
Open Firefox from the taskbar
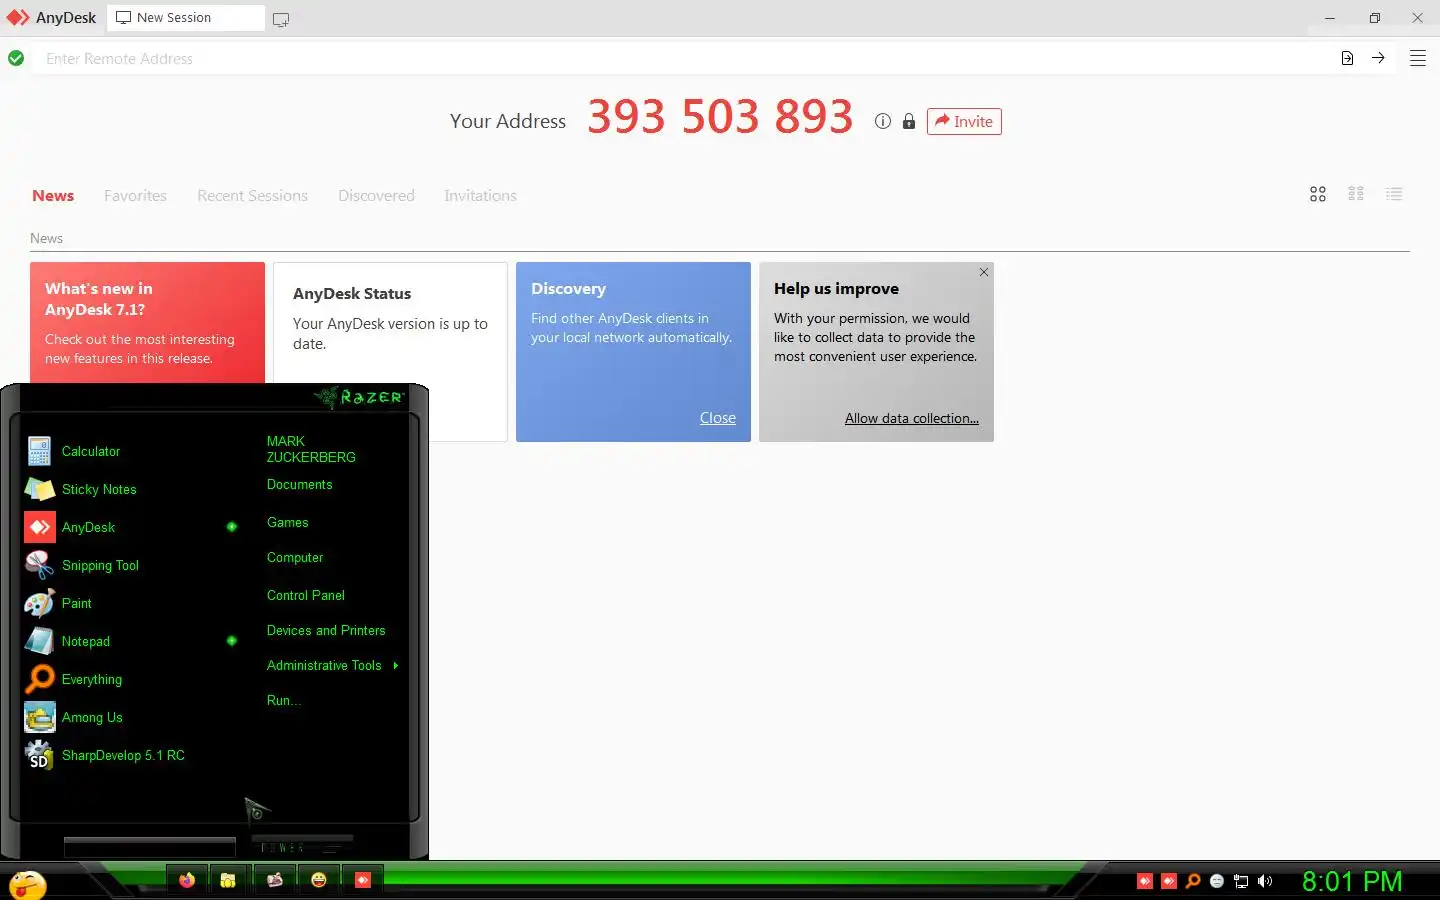(187, 880)
